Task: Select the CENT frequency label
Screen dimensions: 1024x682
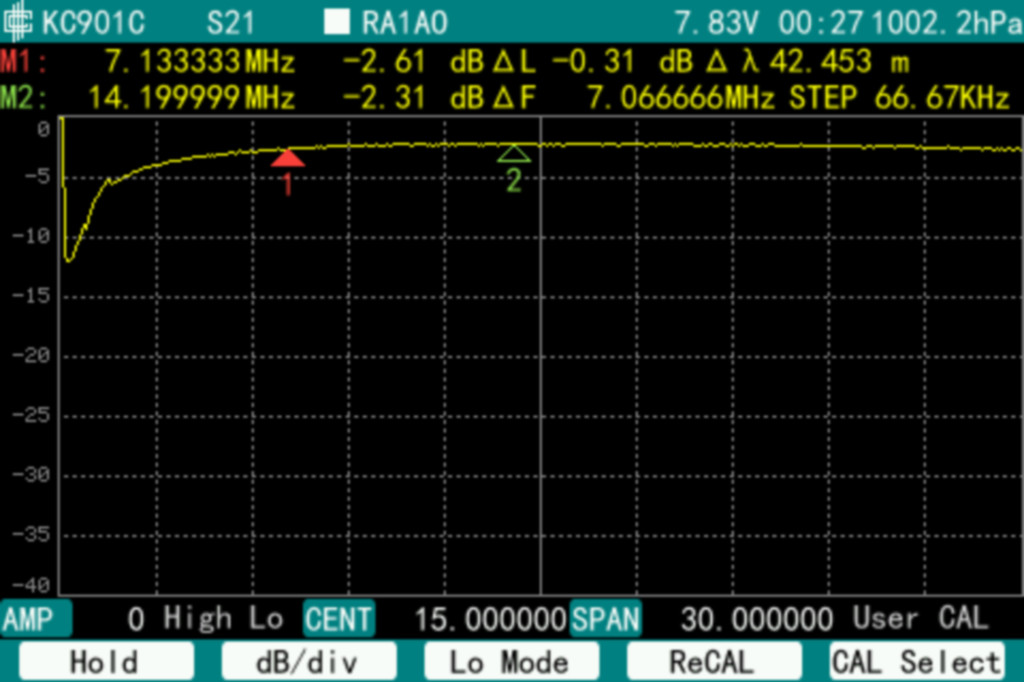Action: (x=338, y=619)
